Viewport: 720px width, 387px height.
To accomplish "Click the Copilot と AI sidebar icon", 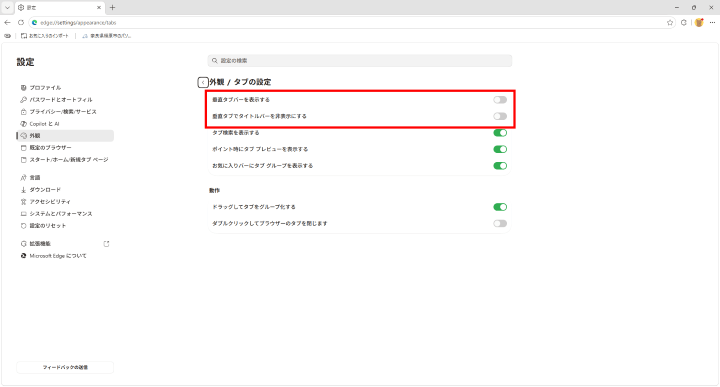I will tap(23, 124).
